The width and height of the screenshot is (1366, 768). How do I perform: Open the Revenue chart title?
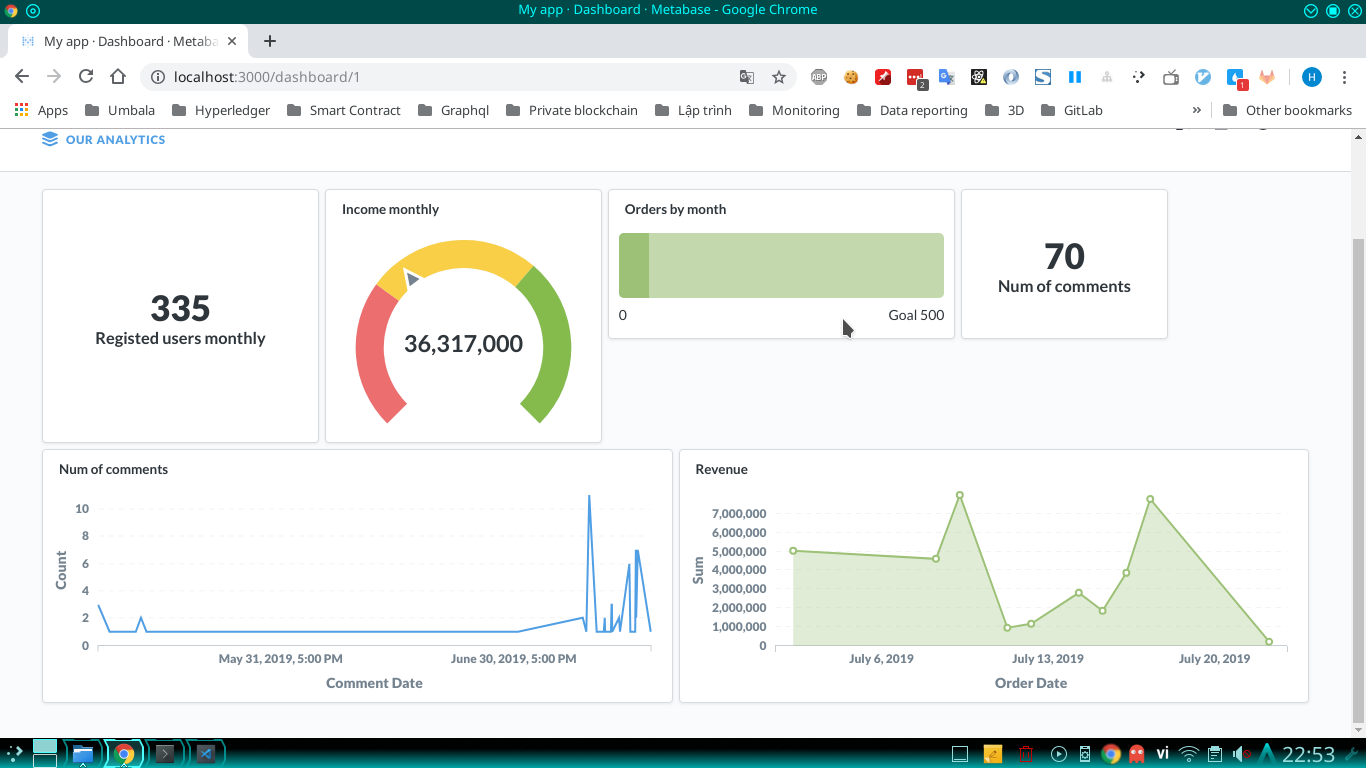pyautogui.click(x=721, y=469)
